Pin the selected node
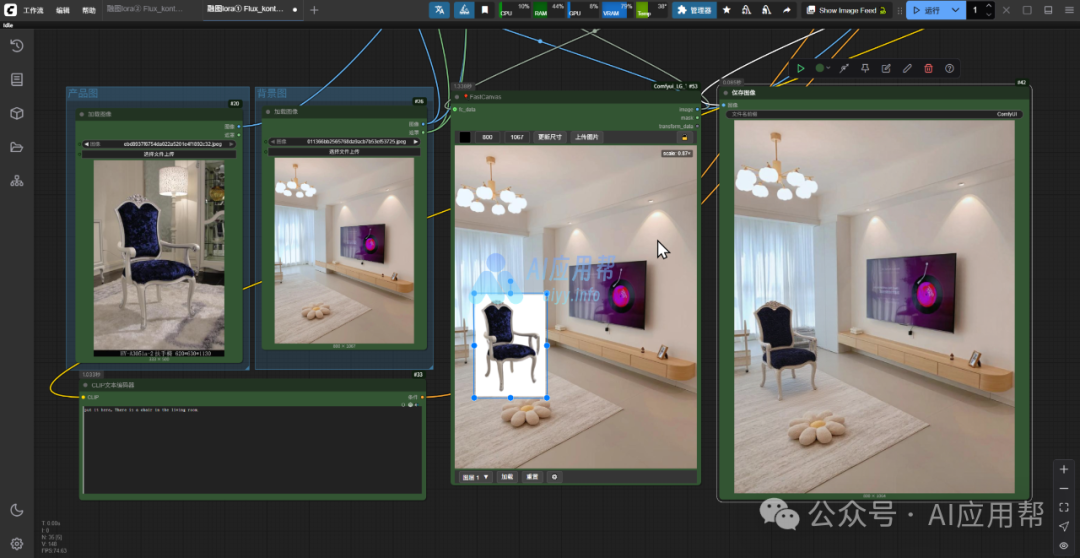 pos(865,68)
